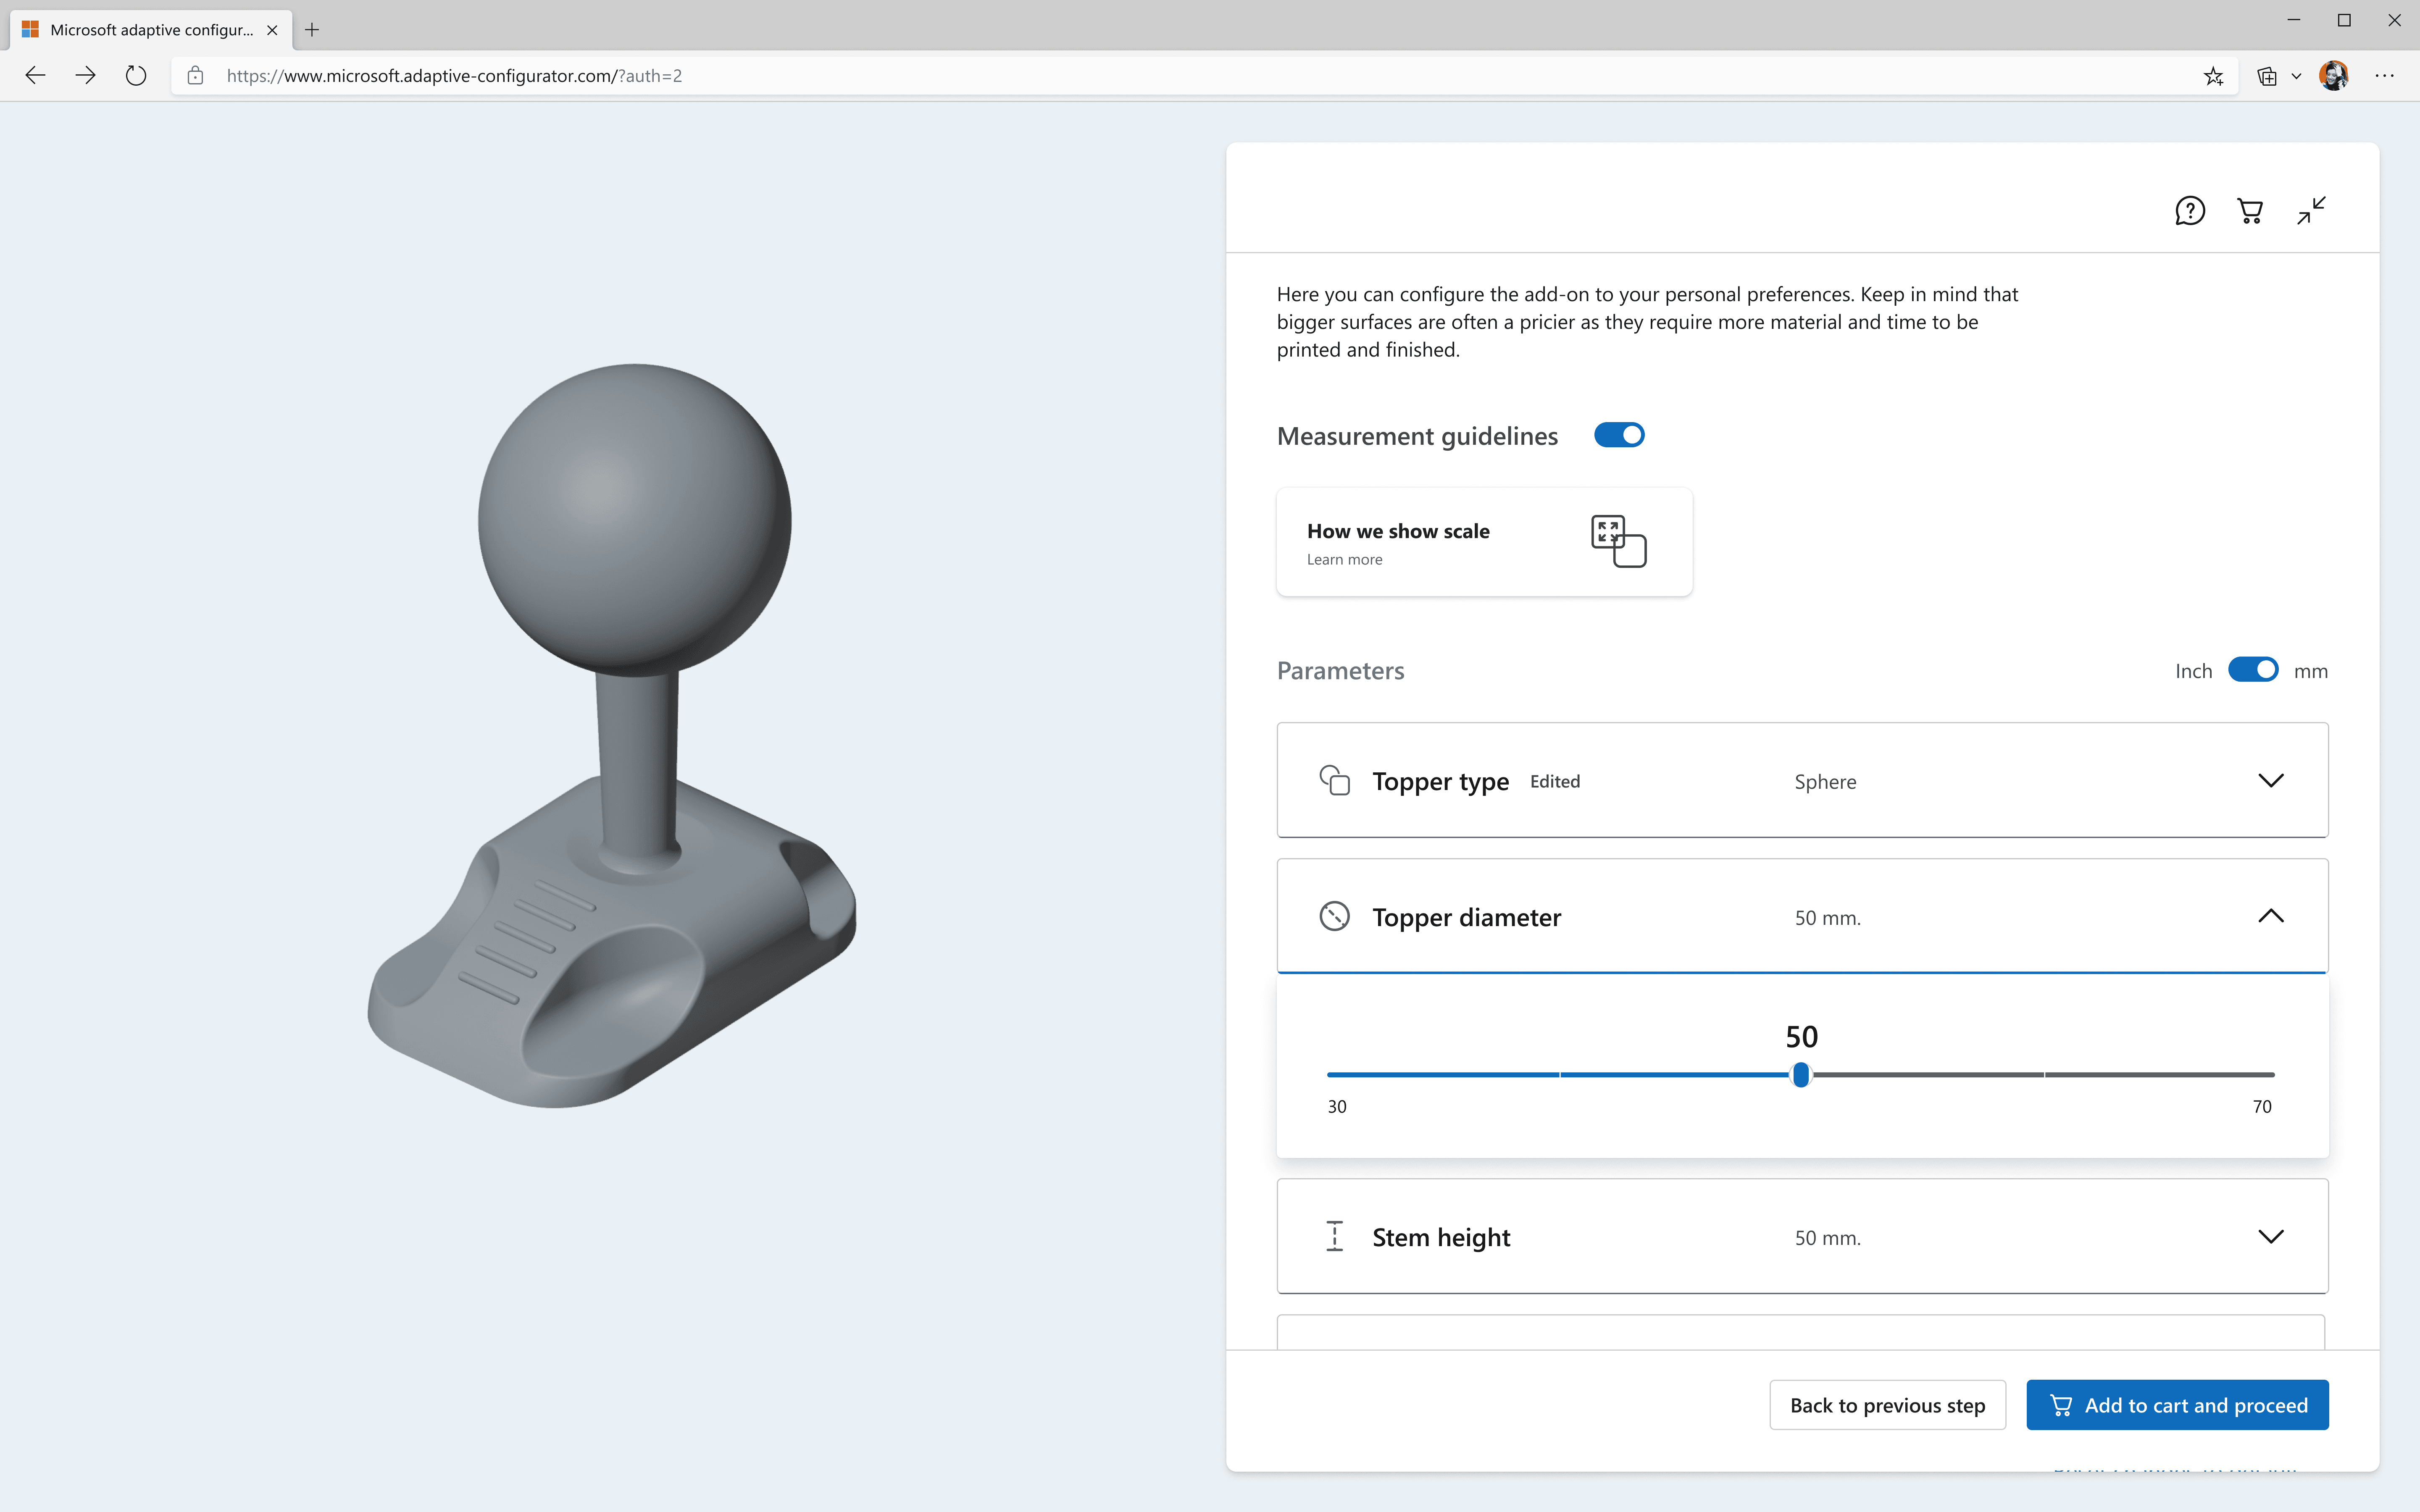
Task: Click the 'Measurement guidelines' label
Action: coord(1417,436)
